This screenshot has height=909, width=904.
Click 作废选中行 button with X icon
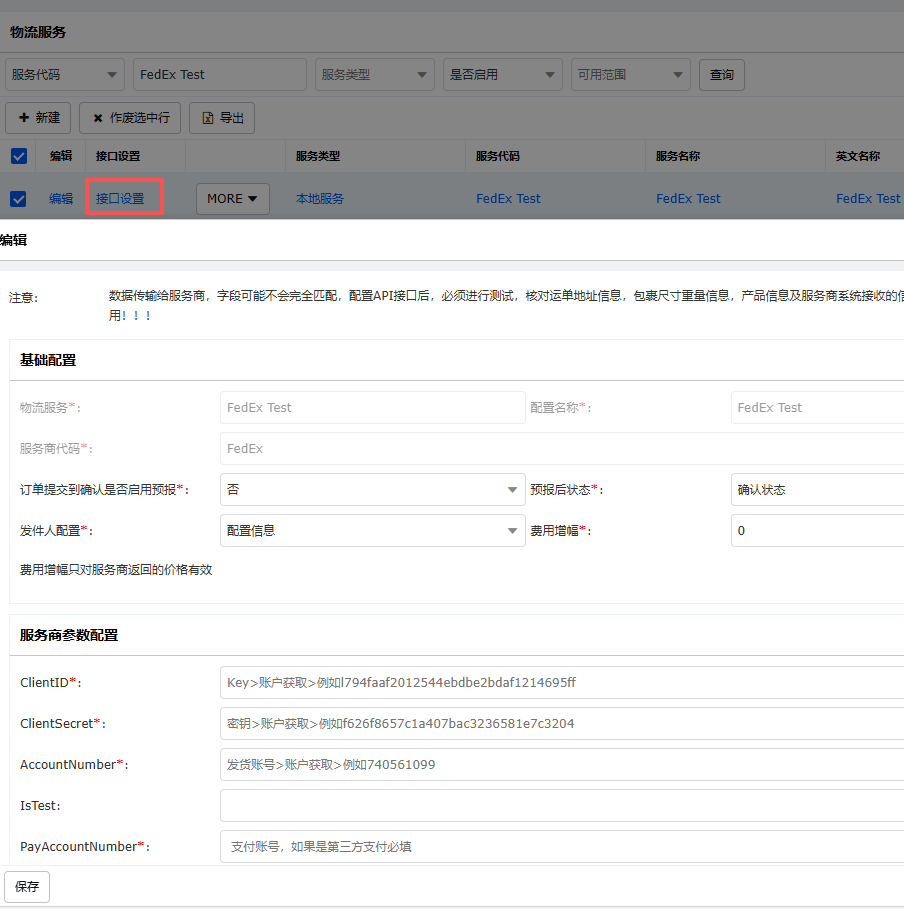click(x=131, y=118)
